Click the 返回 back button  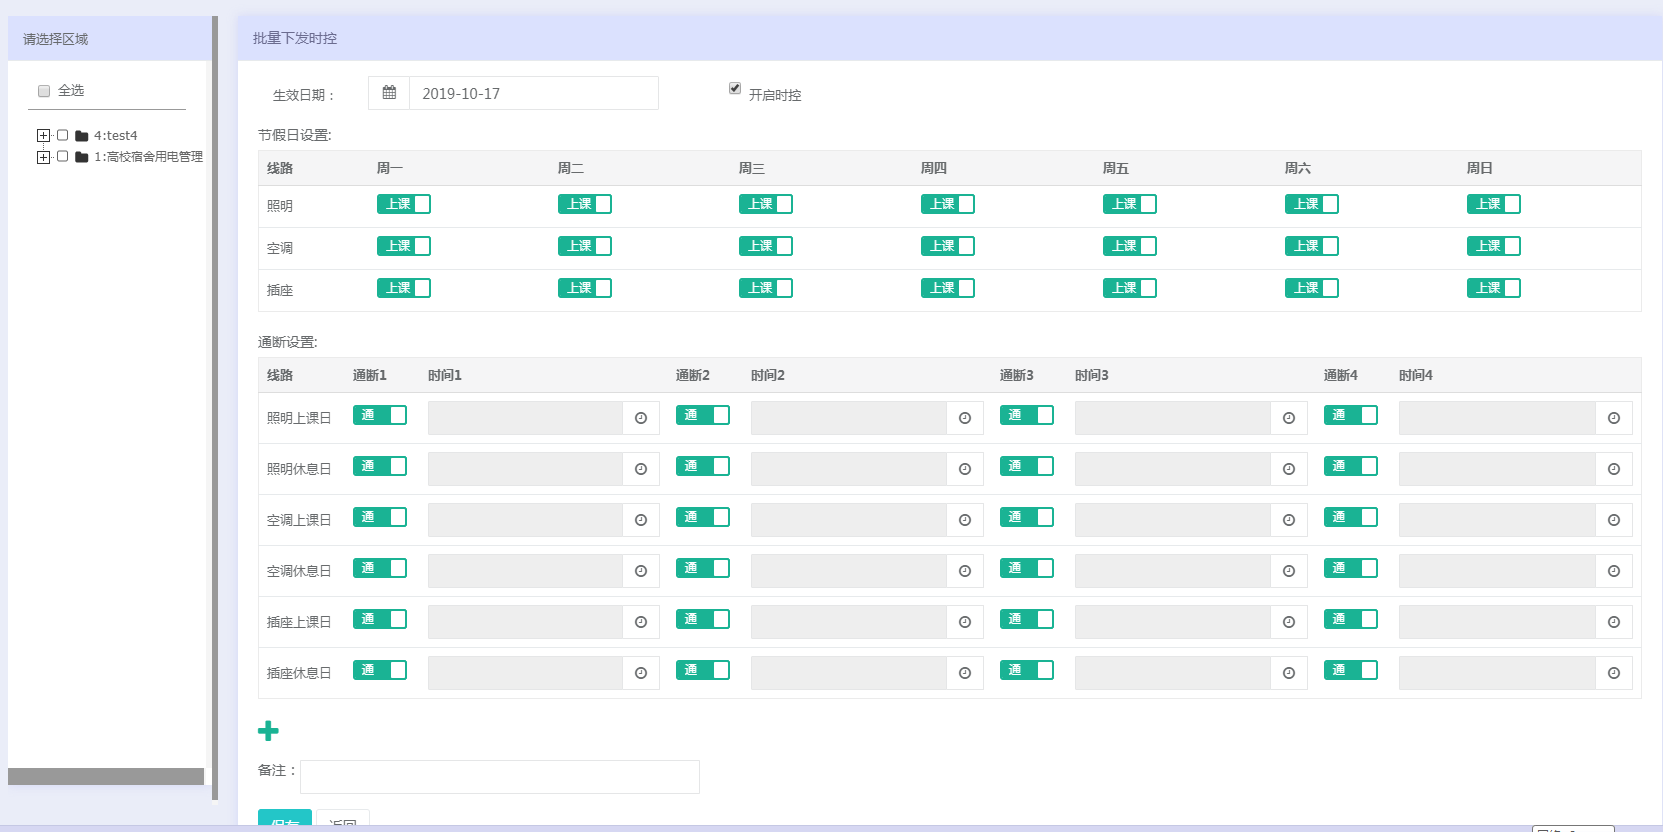(343, 821)
